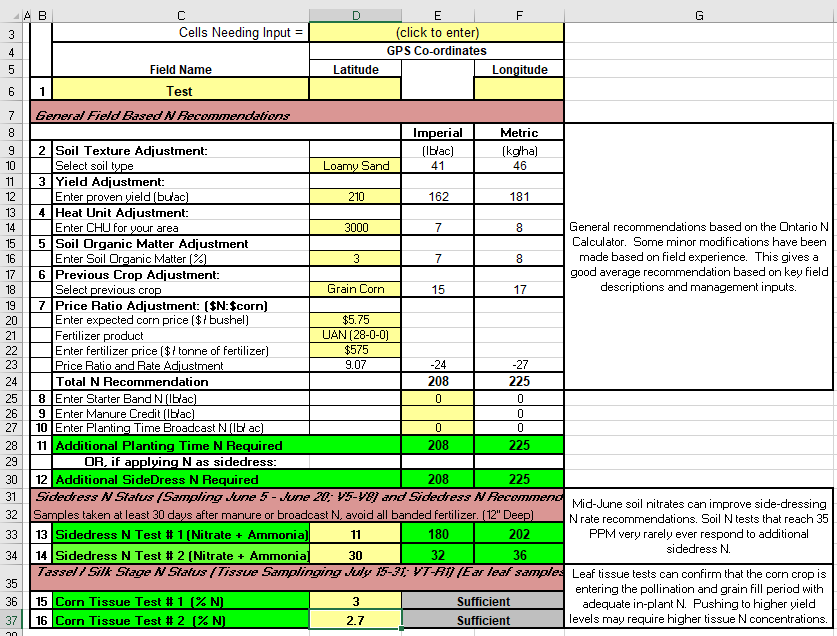837x636 pixels.
Task: Click the soil texture imperial value 41
Action: tap(438, 166)
